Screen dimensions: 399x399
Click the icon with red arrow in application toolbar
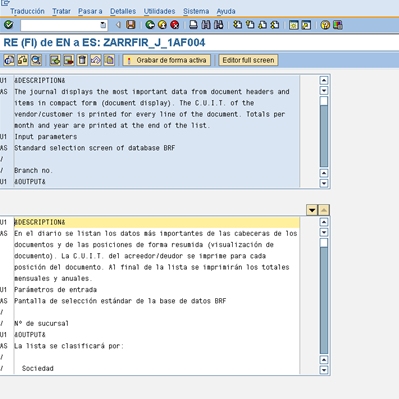click(68, 60)
